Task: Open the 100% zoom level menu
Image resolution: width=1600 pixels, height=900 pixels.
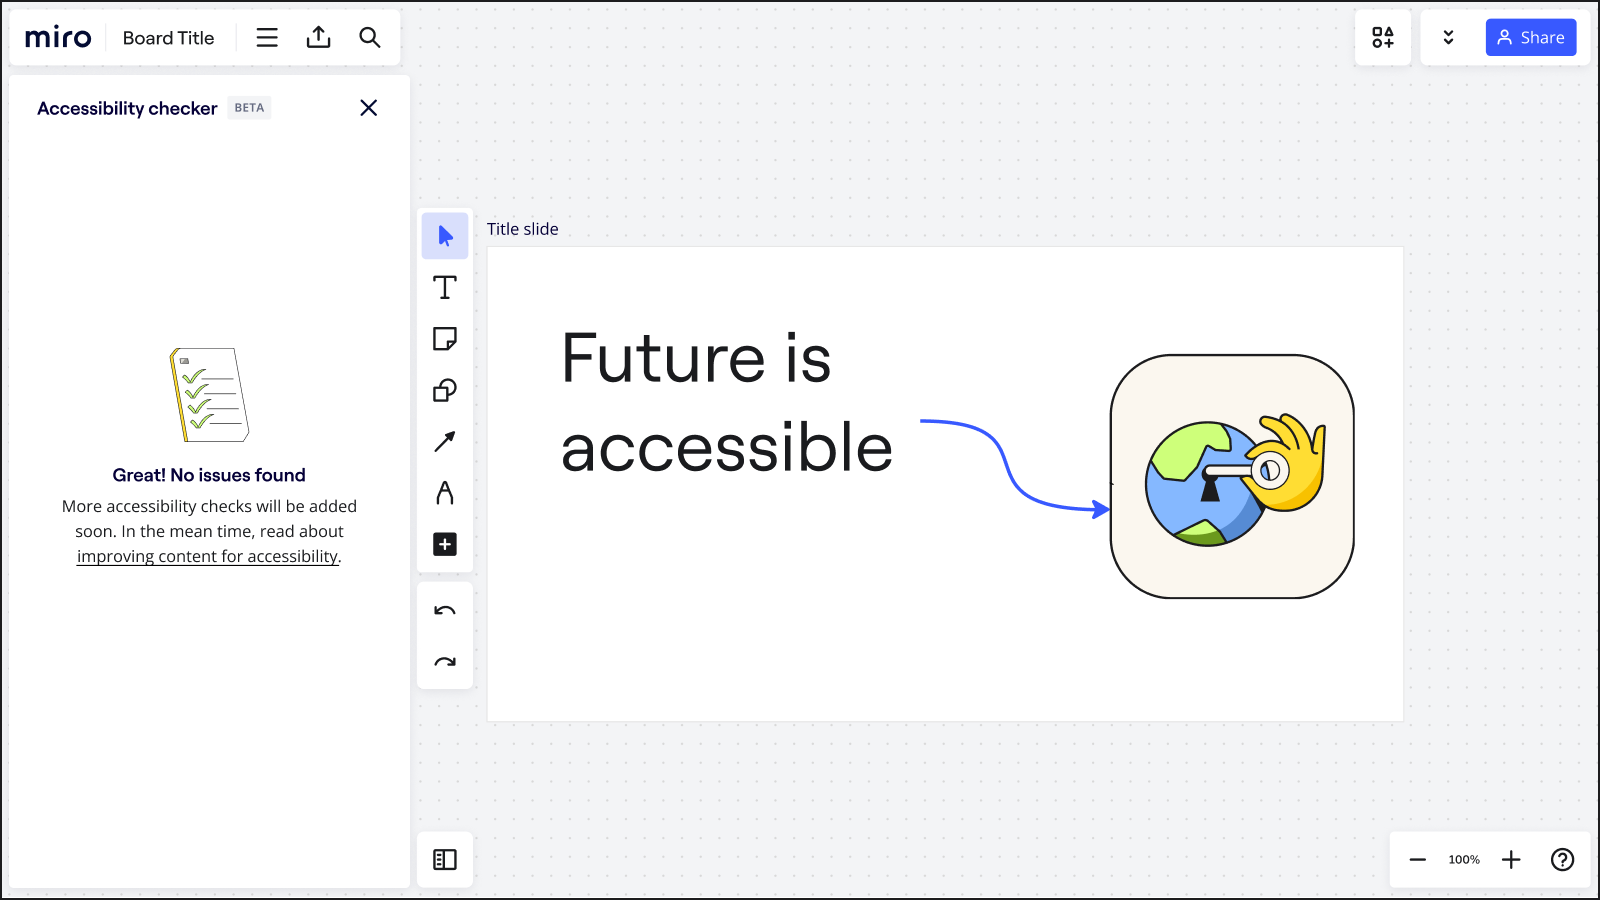Action: 1464,860
